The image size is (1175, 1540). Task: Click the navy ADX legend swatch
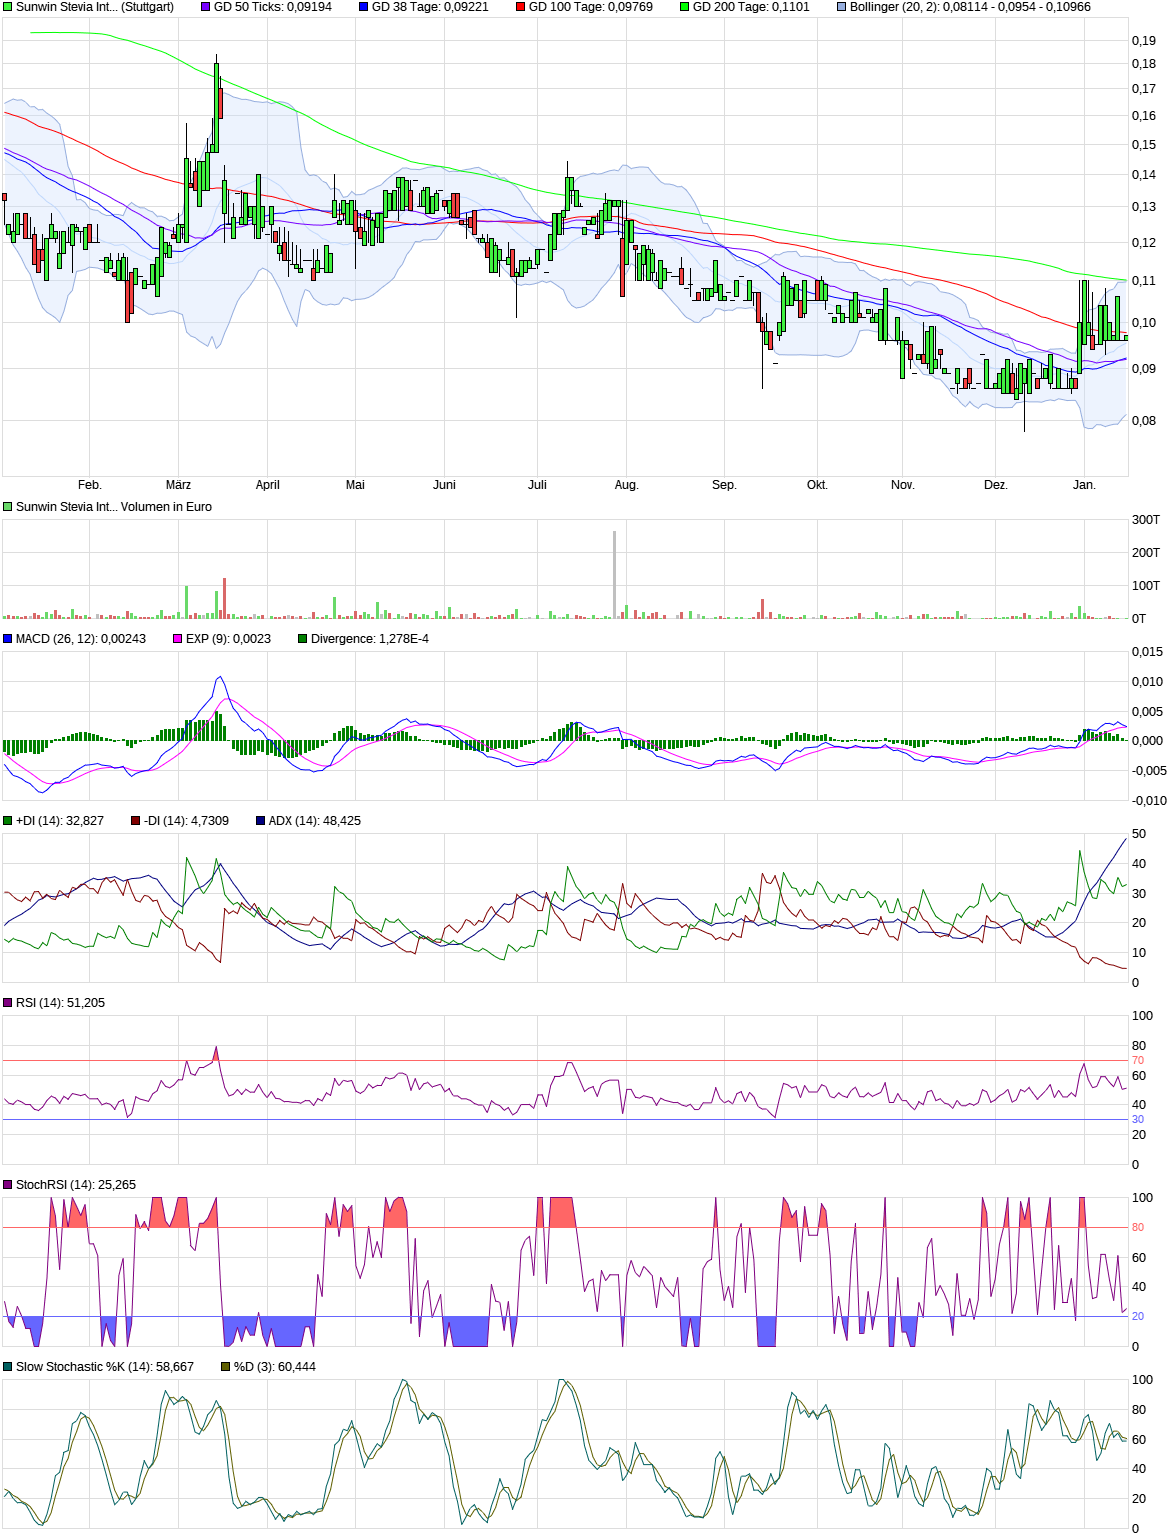(x=261, y=821)
